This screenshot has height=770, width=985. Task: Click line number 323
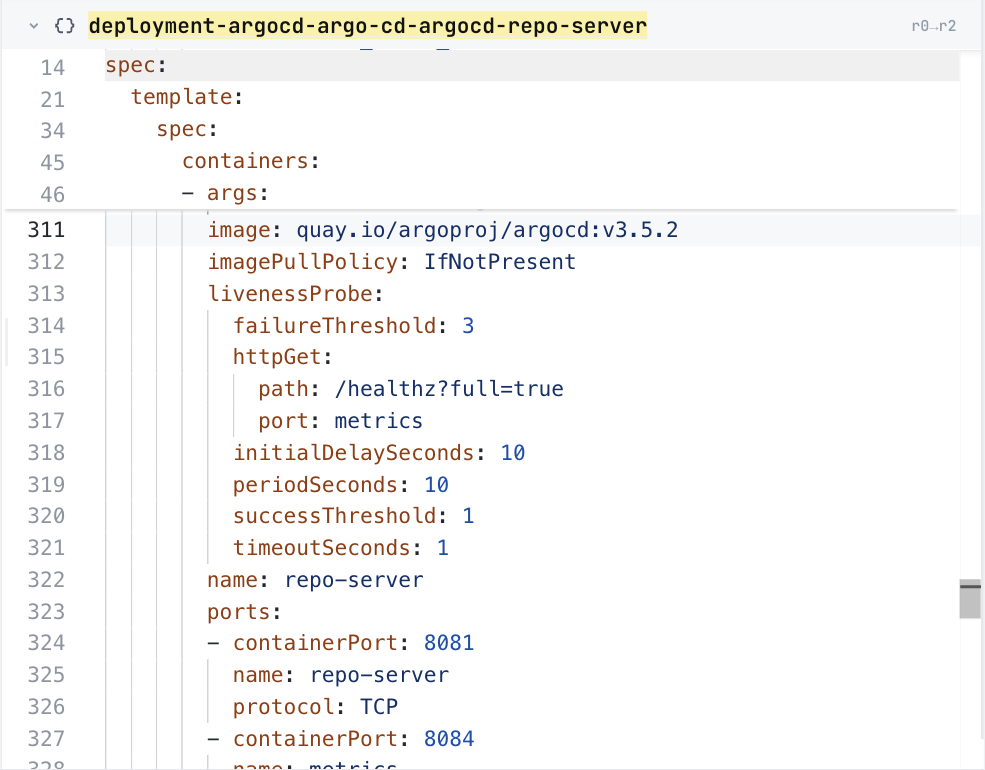click(46, 612)
